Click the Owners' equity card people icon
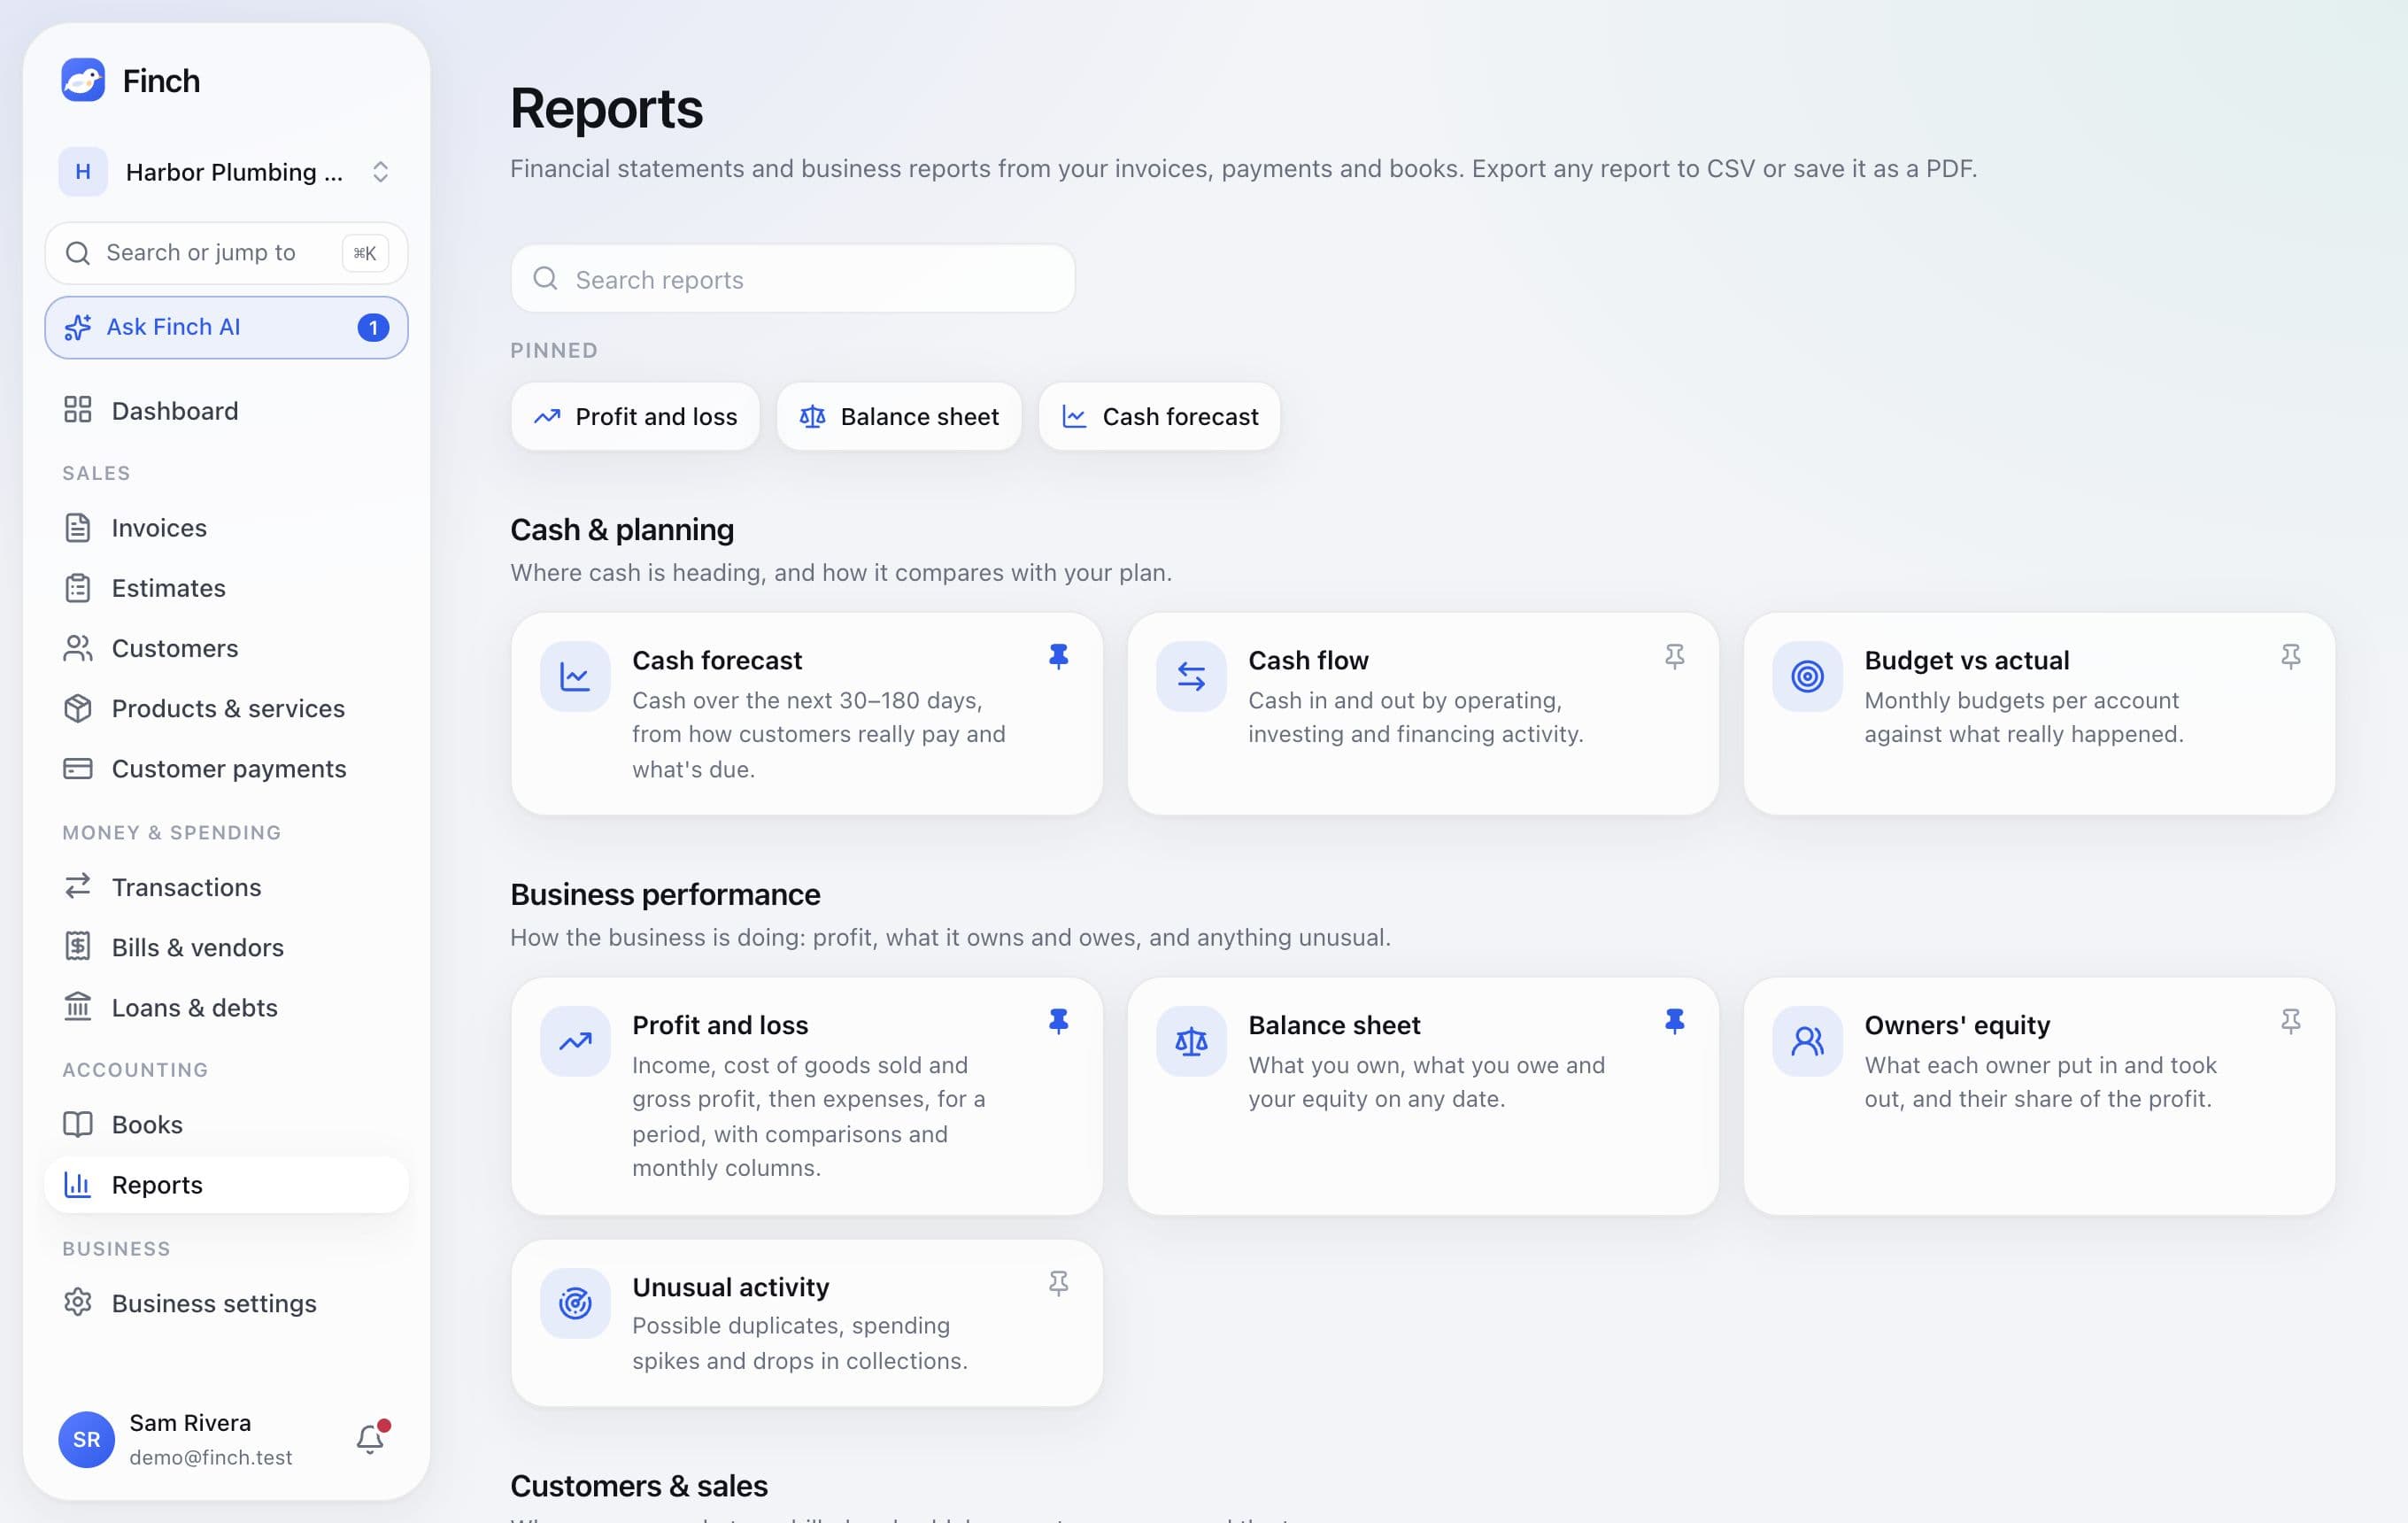The image size is (2408, 1523). pyautogui.click(x=1807, y=1042)
